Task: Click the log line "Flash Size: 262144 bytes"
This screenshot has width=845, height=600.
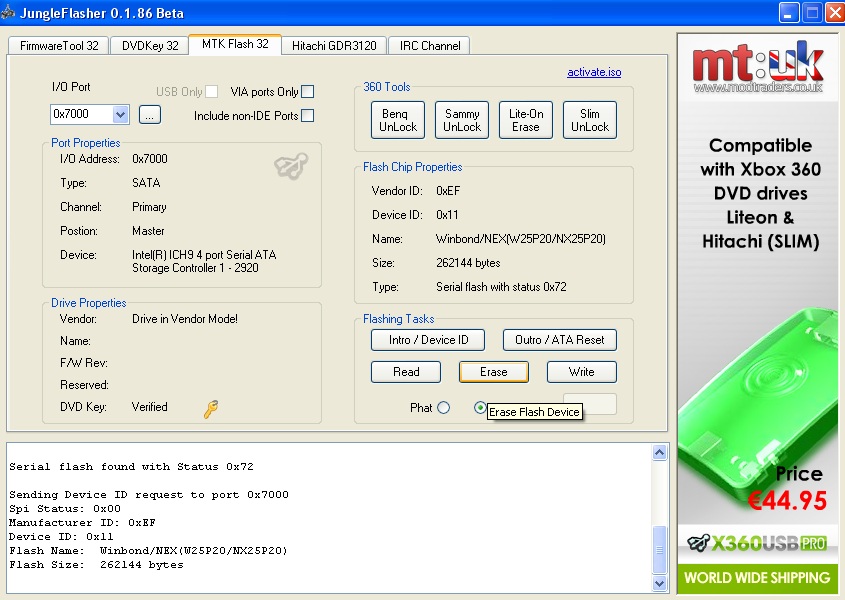Action: tap(96, 565)
